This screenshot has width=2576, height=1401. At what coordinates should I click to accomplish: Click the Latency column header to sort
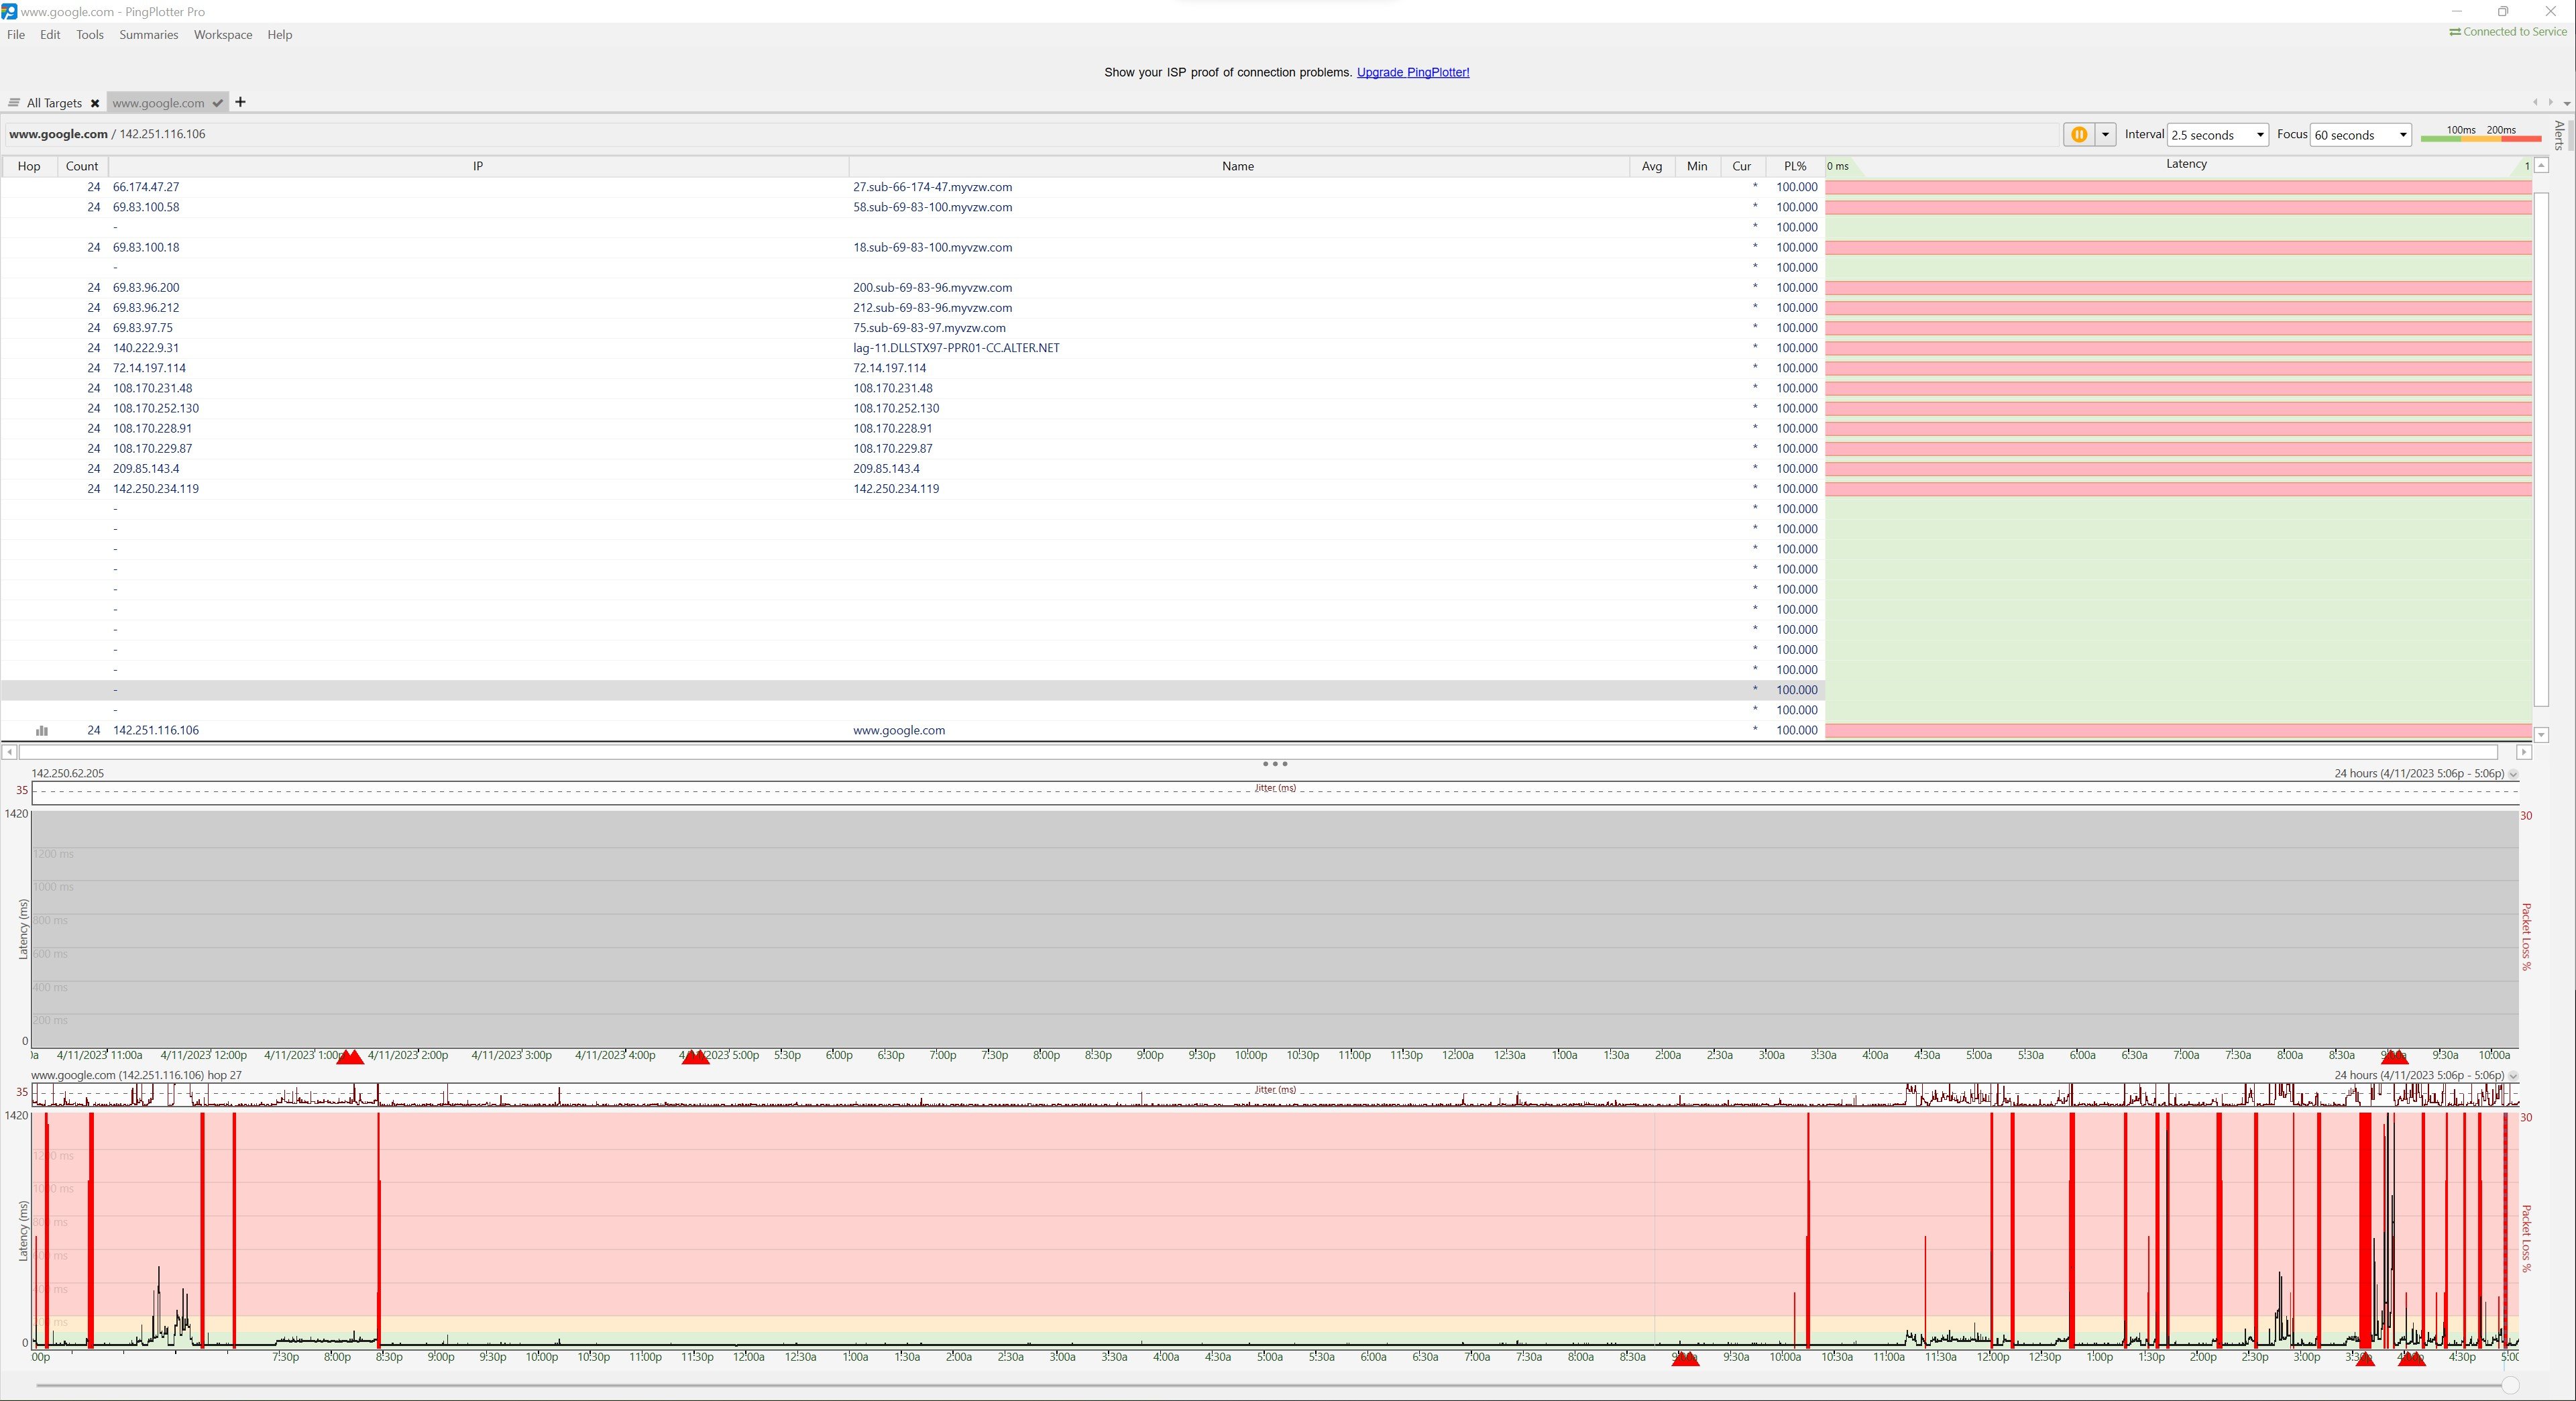coord(2187,164)
